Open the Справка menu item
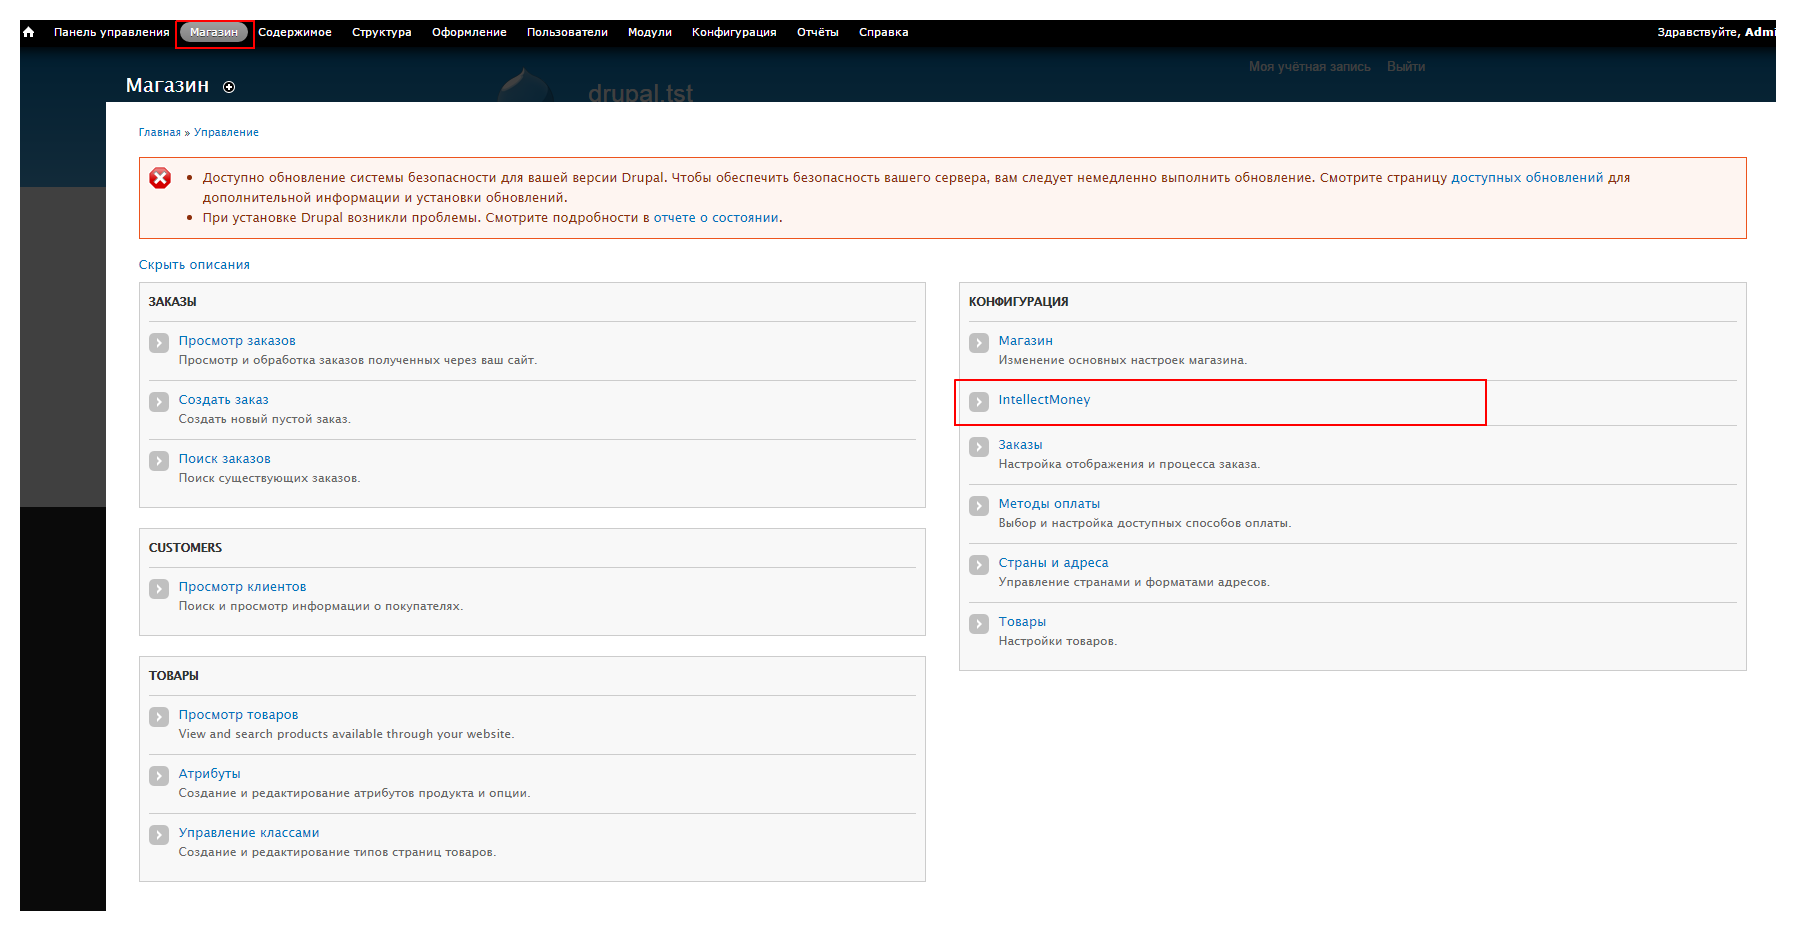Image resolution: width=1796 pixels, height=931 pixels. click(x=884, y=32)
